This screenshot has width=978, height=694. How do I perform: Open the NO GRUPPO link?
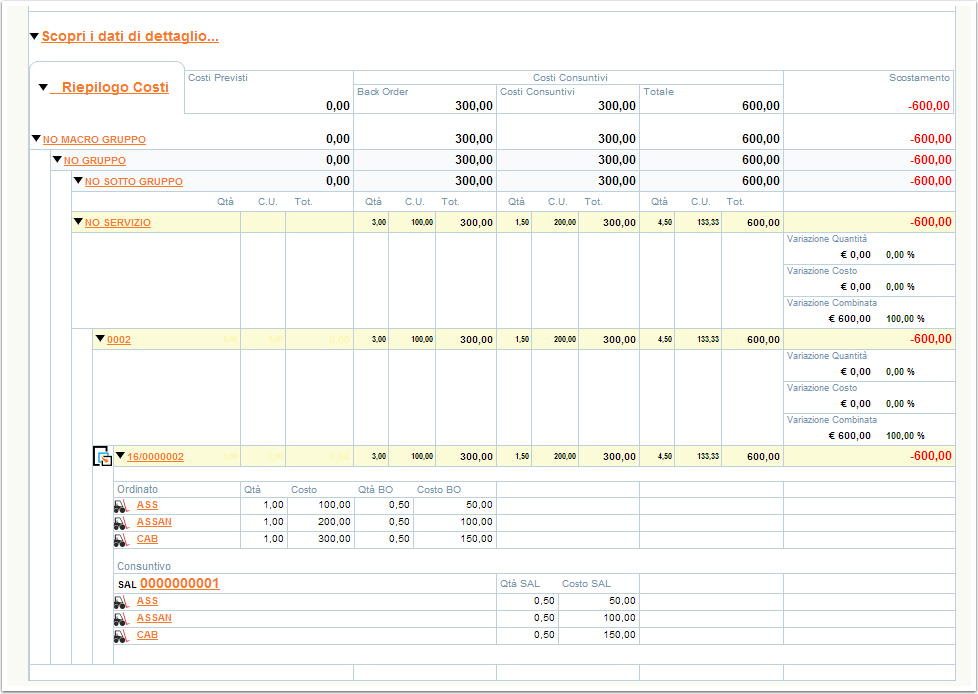click(95, 161)
